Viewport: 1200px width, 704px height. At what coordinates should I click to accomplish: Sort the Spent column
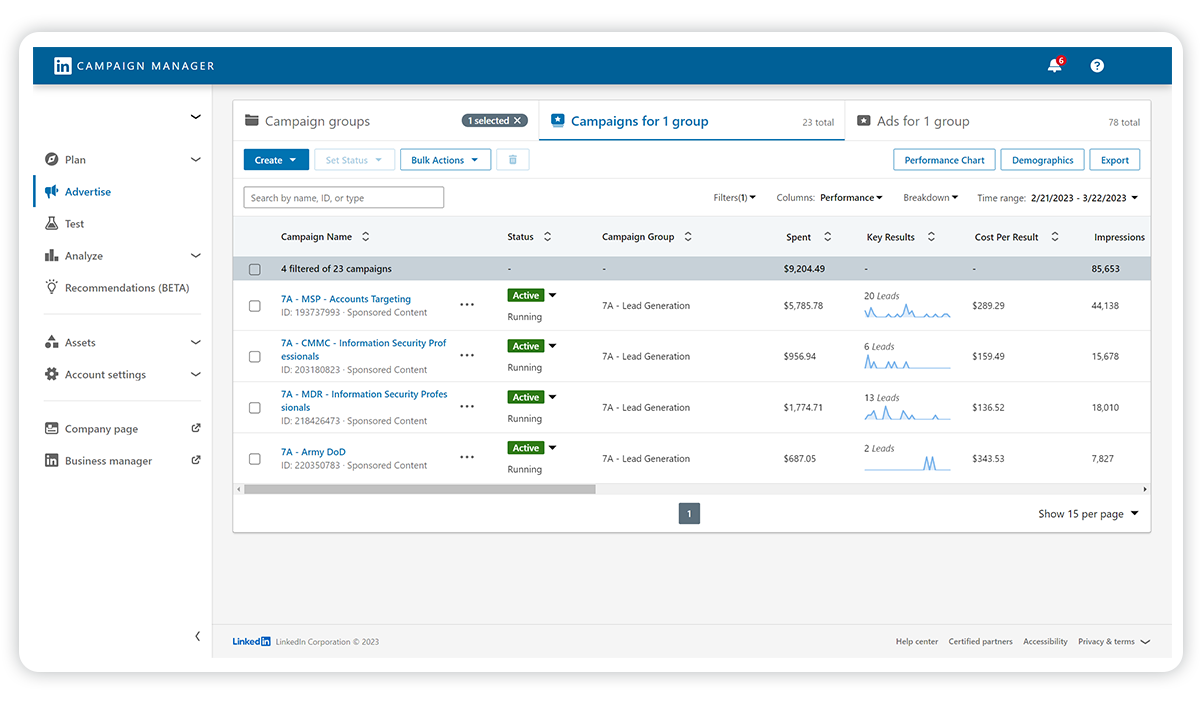click(827, 237)
